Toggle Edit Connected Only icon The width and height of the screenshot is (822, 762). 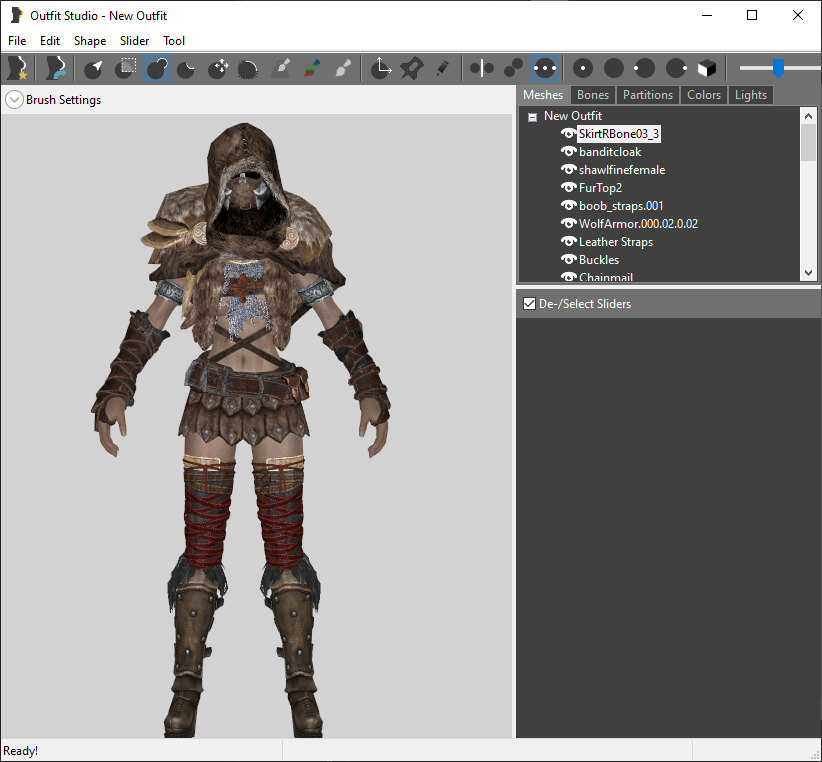point(513,68)
